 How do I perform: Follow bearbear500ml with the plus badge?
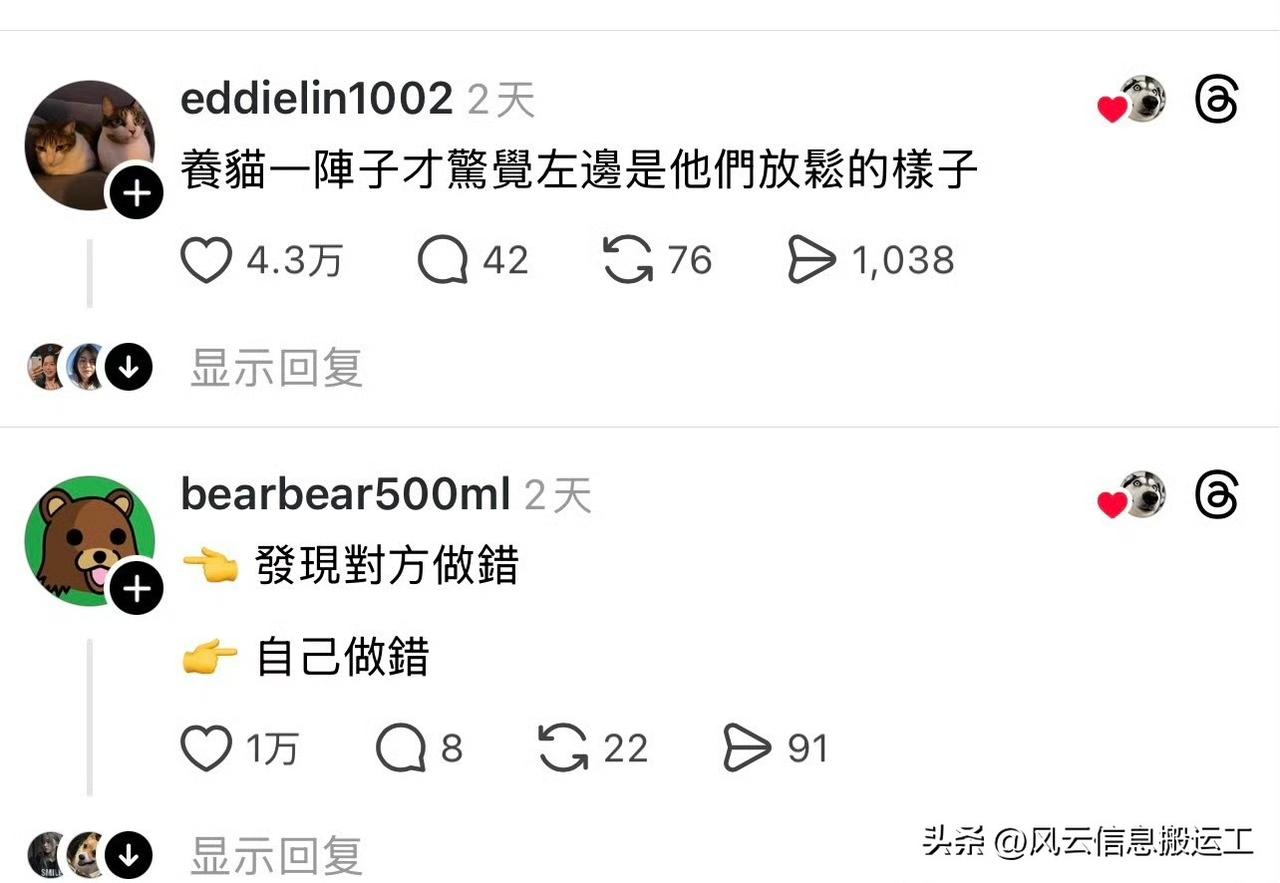(x=136, y=589)
